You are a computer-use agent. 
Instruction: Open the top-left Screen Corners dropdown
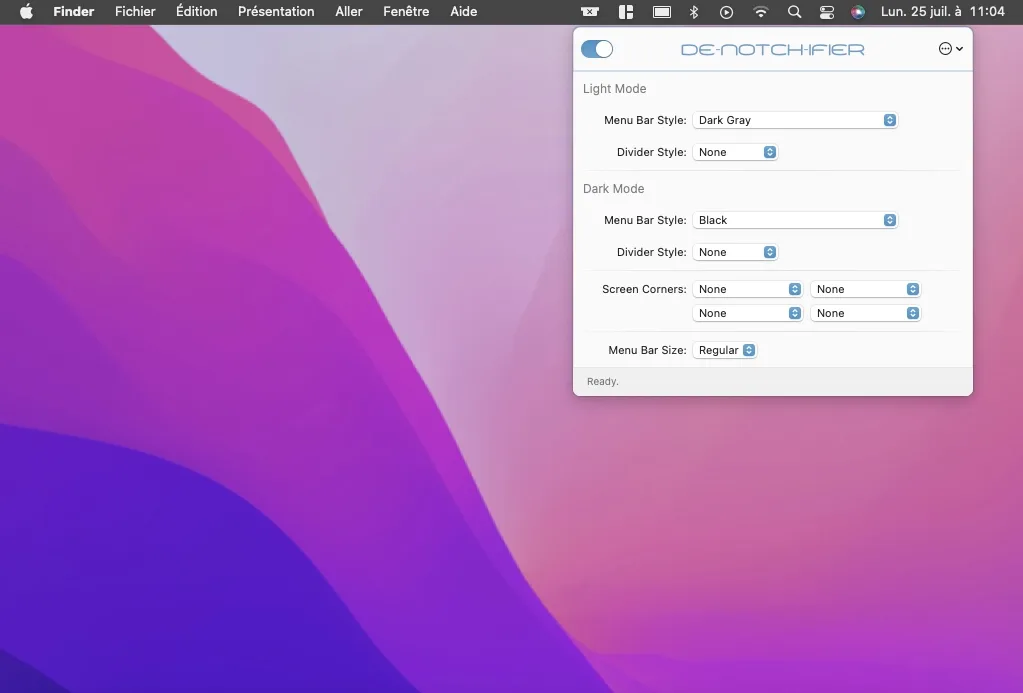(747, 289)
